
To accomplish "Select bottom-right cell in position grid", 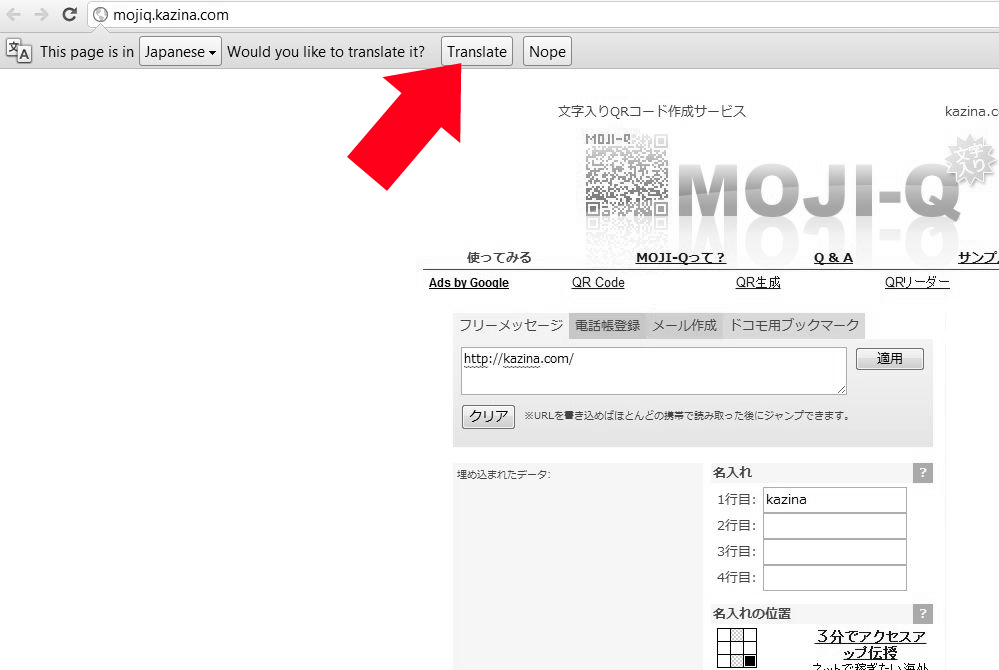I will coord(750,661).
